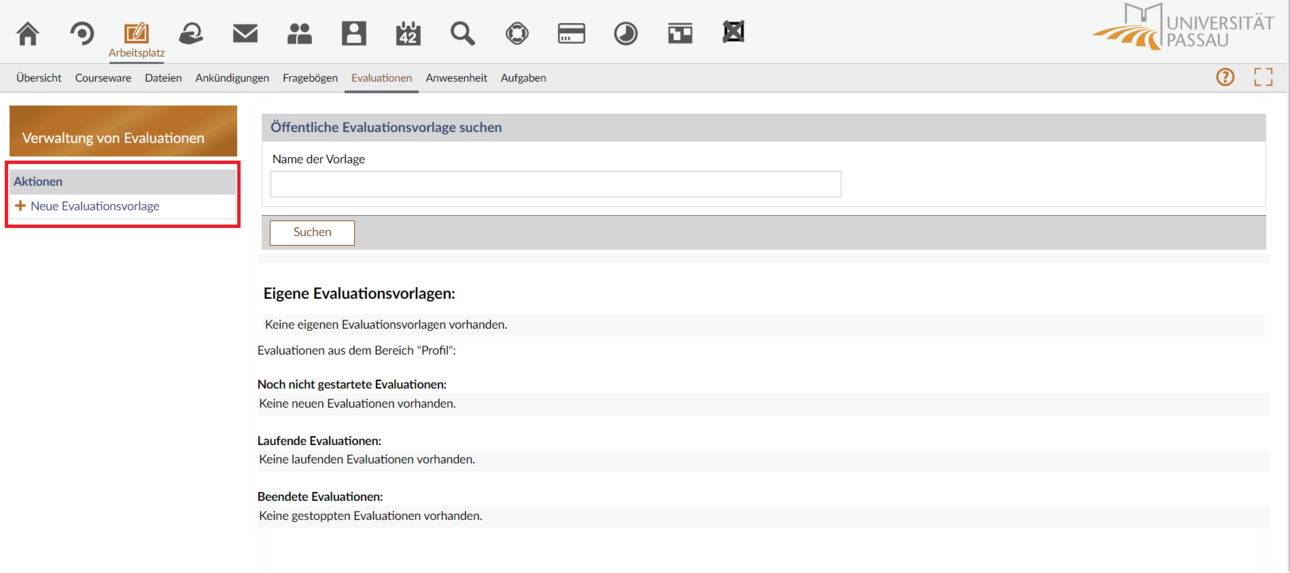Select the Anwesenheit tab
The height and width of the screenshot is (573, 1290).
click(x=456, y=78)
